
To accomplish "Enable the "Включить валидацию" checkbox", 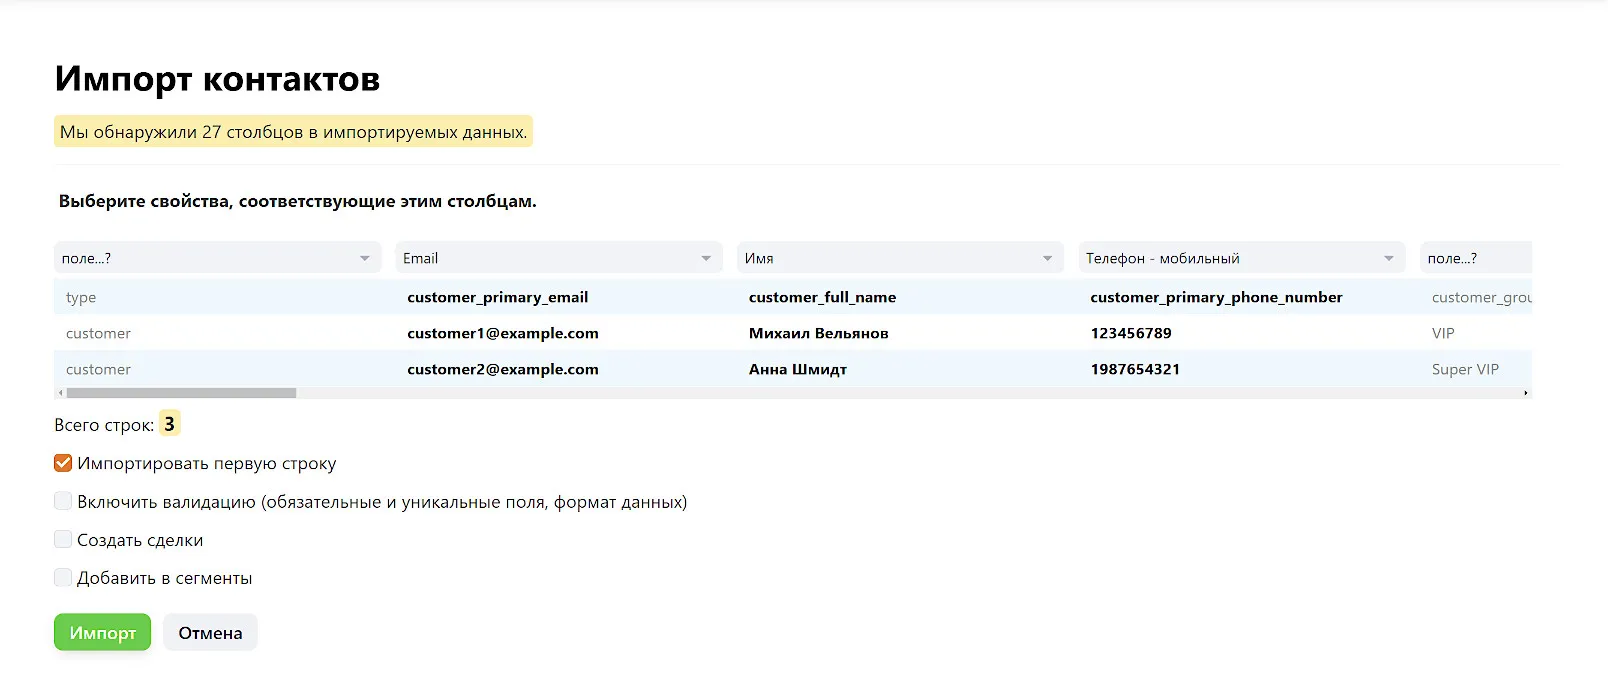I will [63, 501].
